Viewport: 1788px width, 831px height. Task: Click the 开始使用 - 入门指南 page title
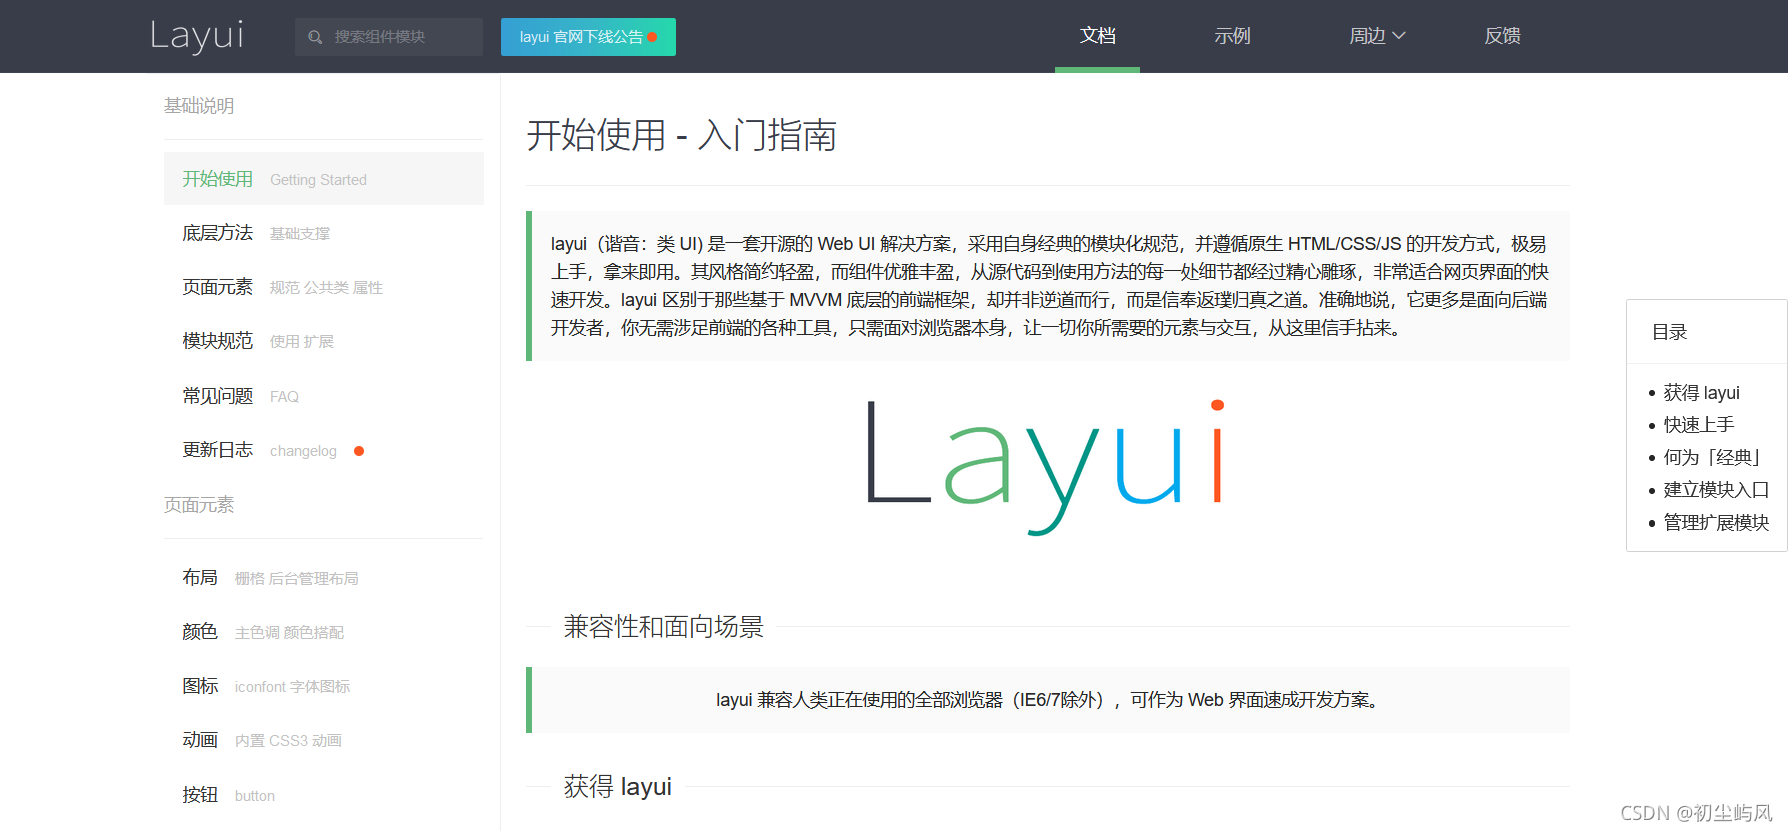pos(681,135)
